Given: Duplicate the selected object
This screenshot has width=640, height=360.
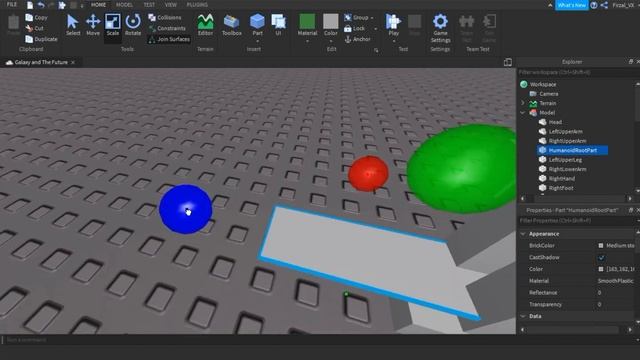Looking at the screenshot, I should click(x=41, y=39).
